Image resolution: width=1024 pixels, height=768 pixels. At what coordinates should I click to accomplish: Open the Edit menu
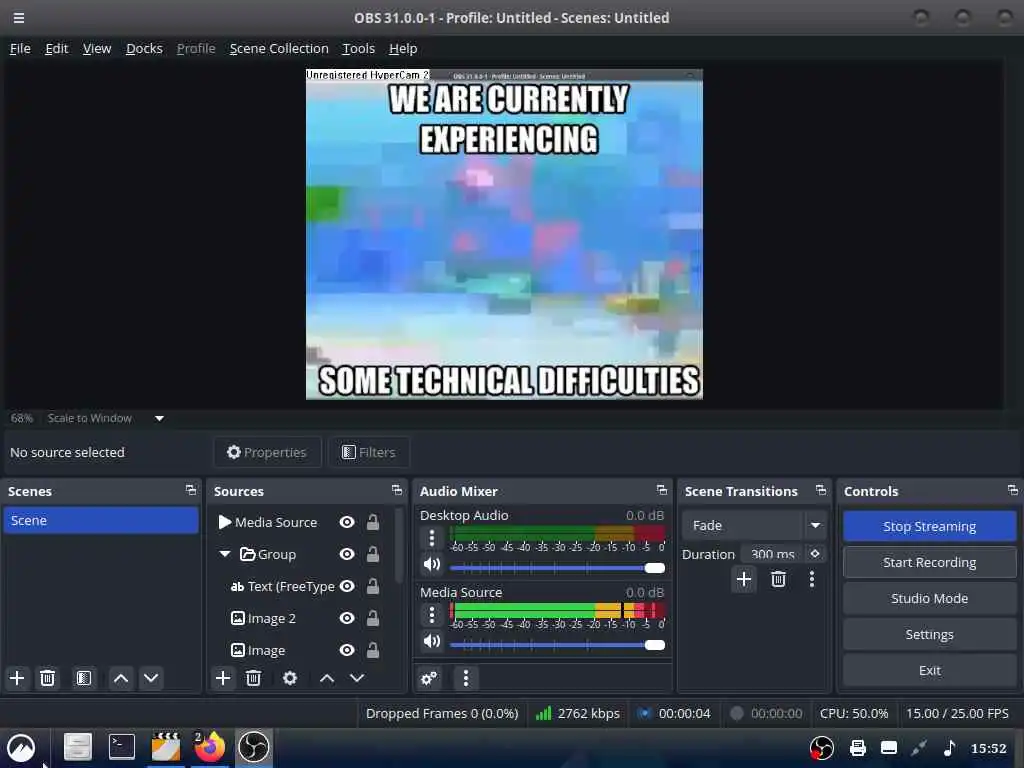tap(57, 48)
